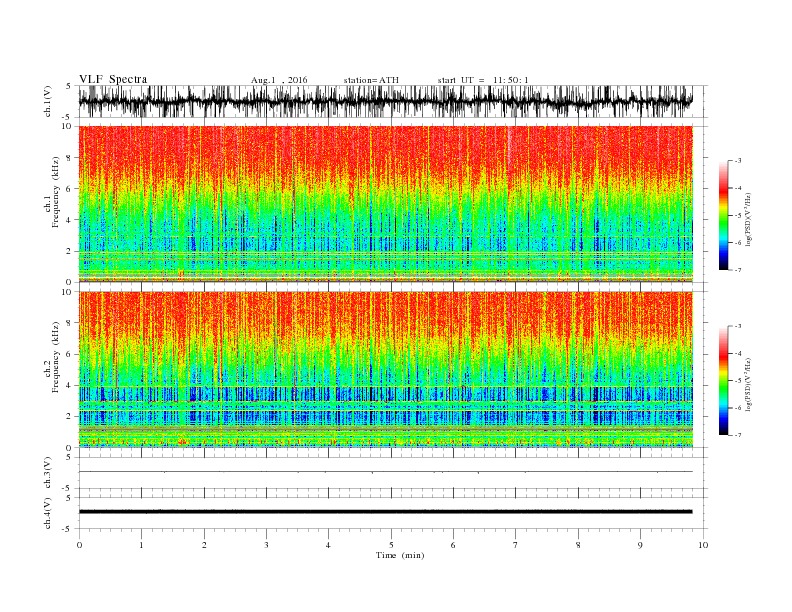Click the '8' tick on Time axis
Screen dimensions: 792x612
(578, 545)
